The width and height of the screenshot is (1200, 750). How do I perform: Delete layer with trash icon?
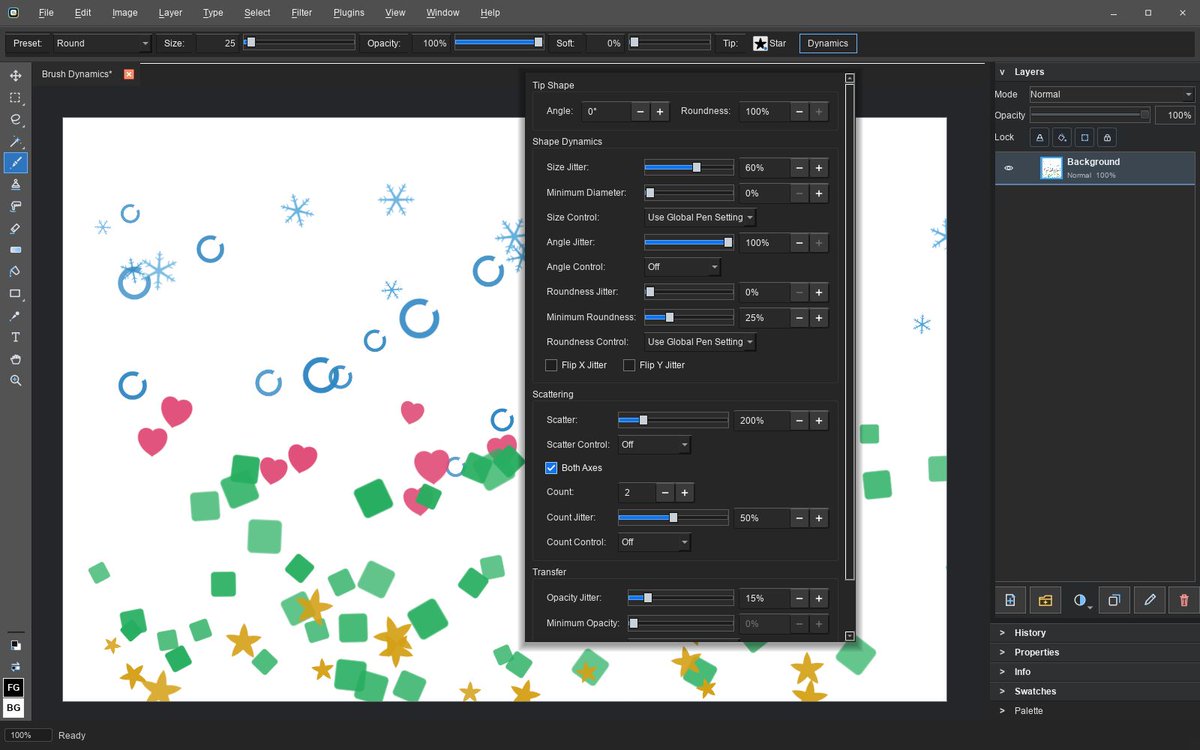[1184, 600]
